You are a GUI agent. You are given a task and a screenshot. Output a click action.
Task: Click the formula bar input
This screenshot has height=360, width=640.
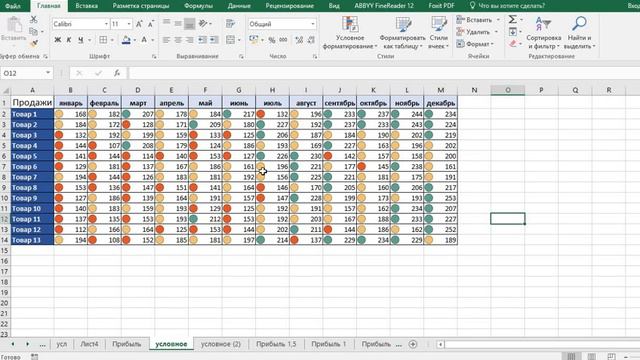[384, 73]
